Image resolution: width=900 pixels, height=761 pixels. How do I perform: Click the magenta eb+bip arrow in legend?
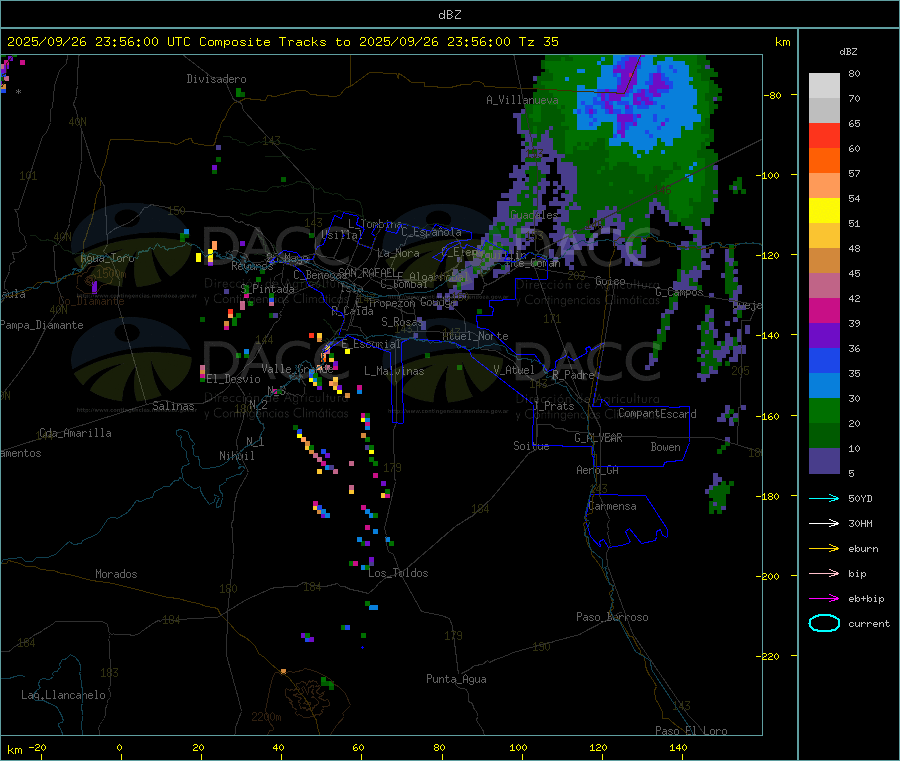coord(824,599)
